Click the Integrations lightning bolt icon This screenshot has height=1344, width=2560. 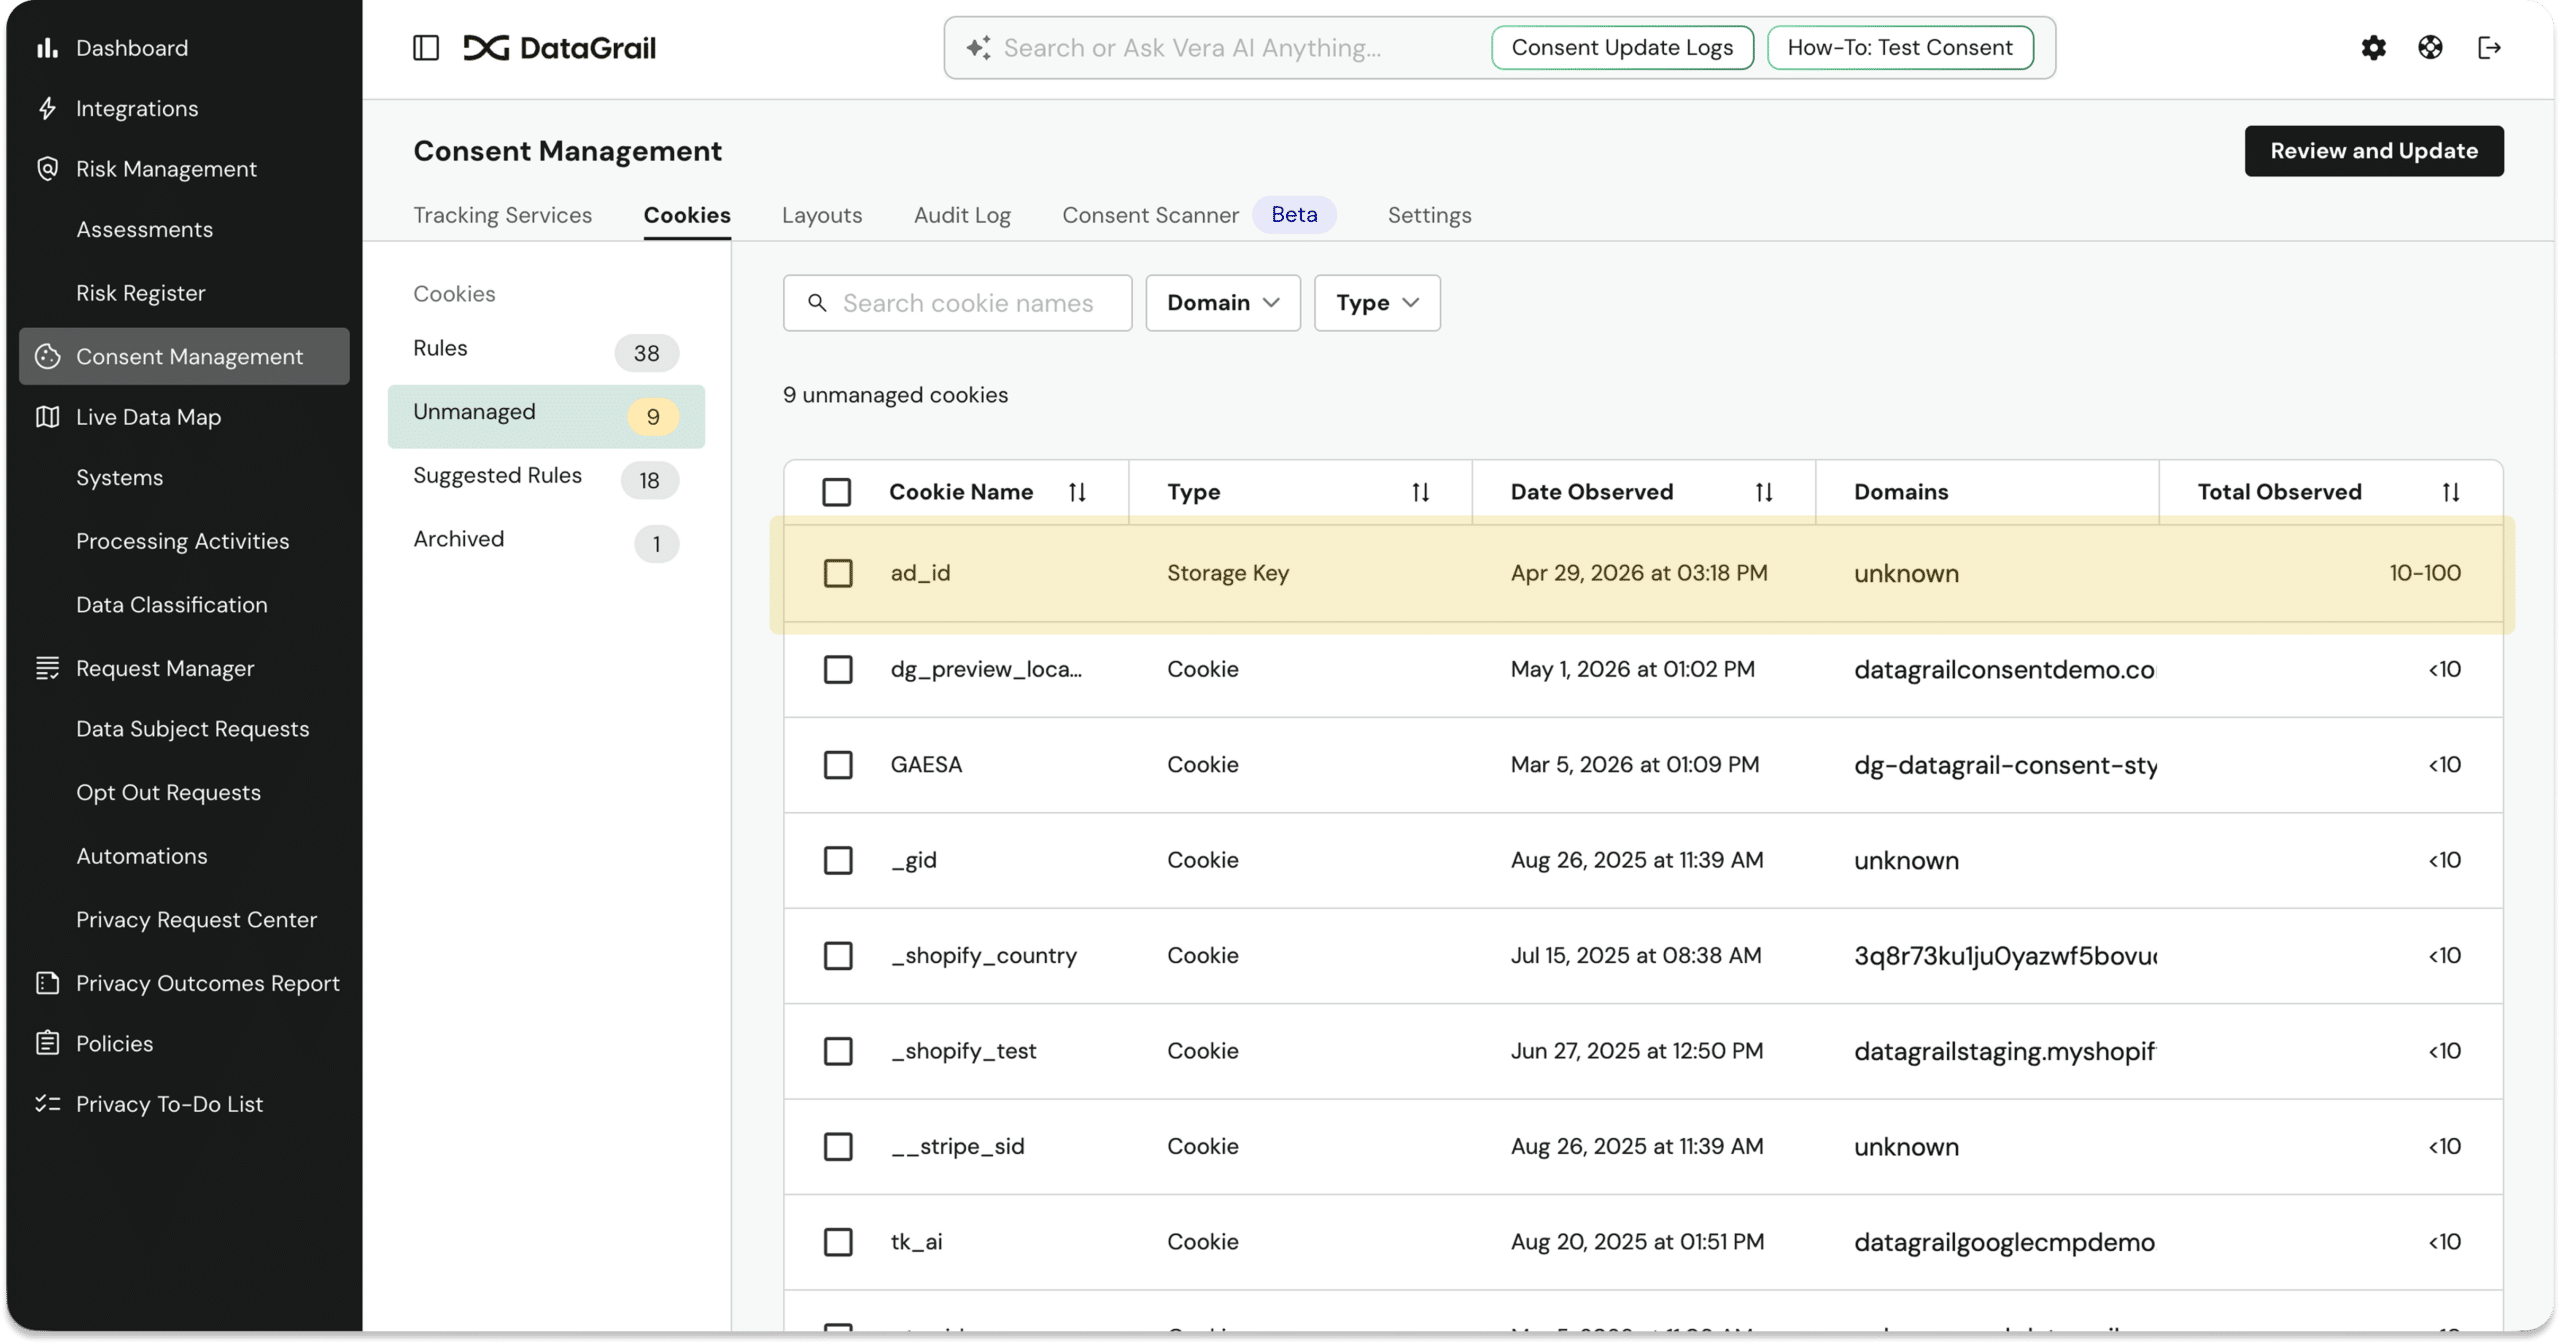(x=47, y=108)
